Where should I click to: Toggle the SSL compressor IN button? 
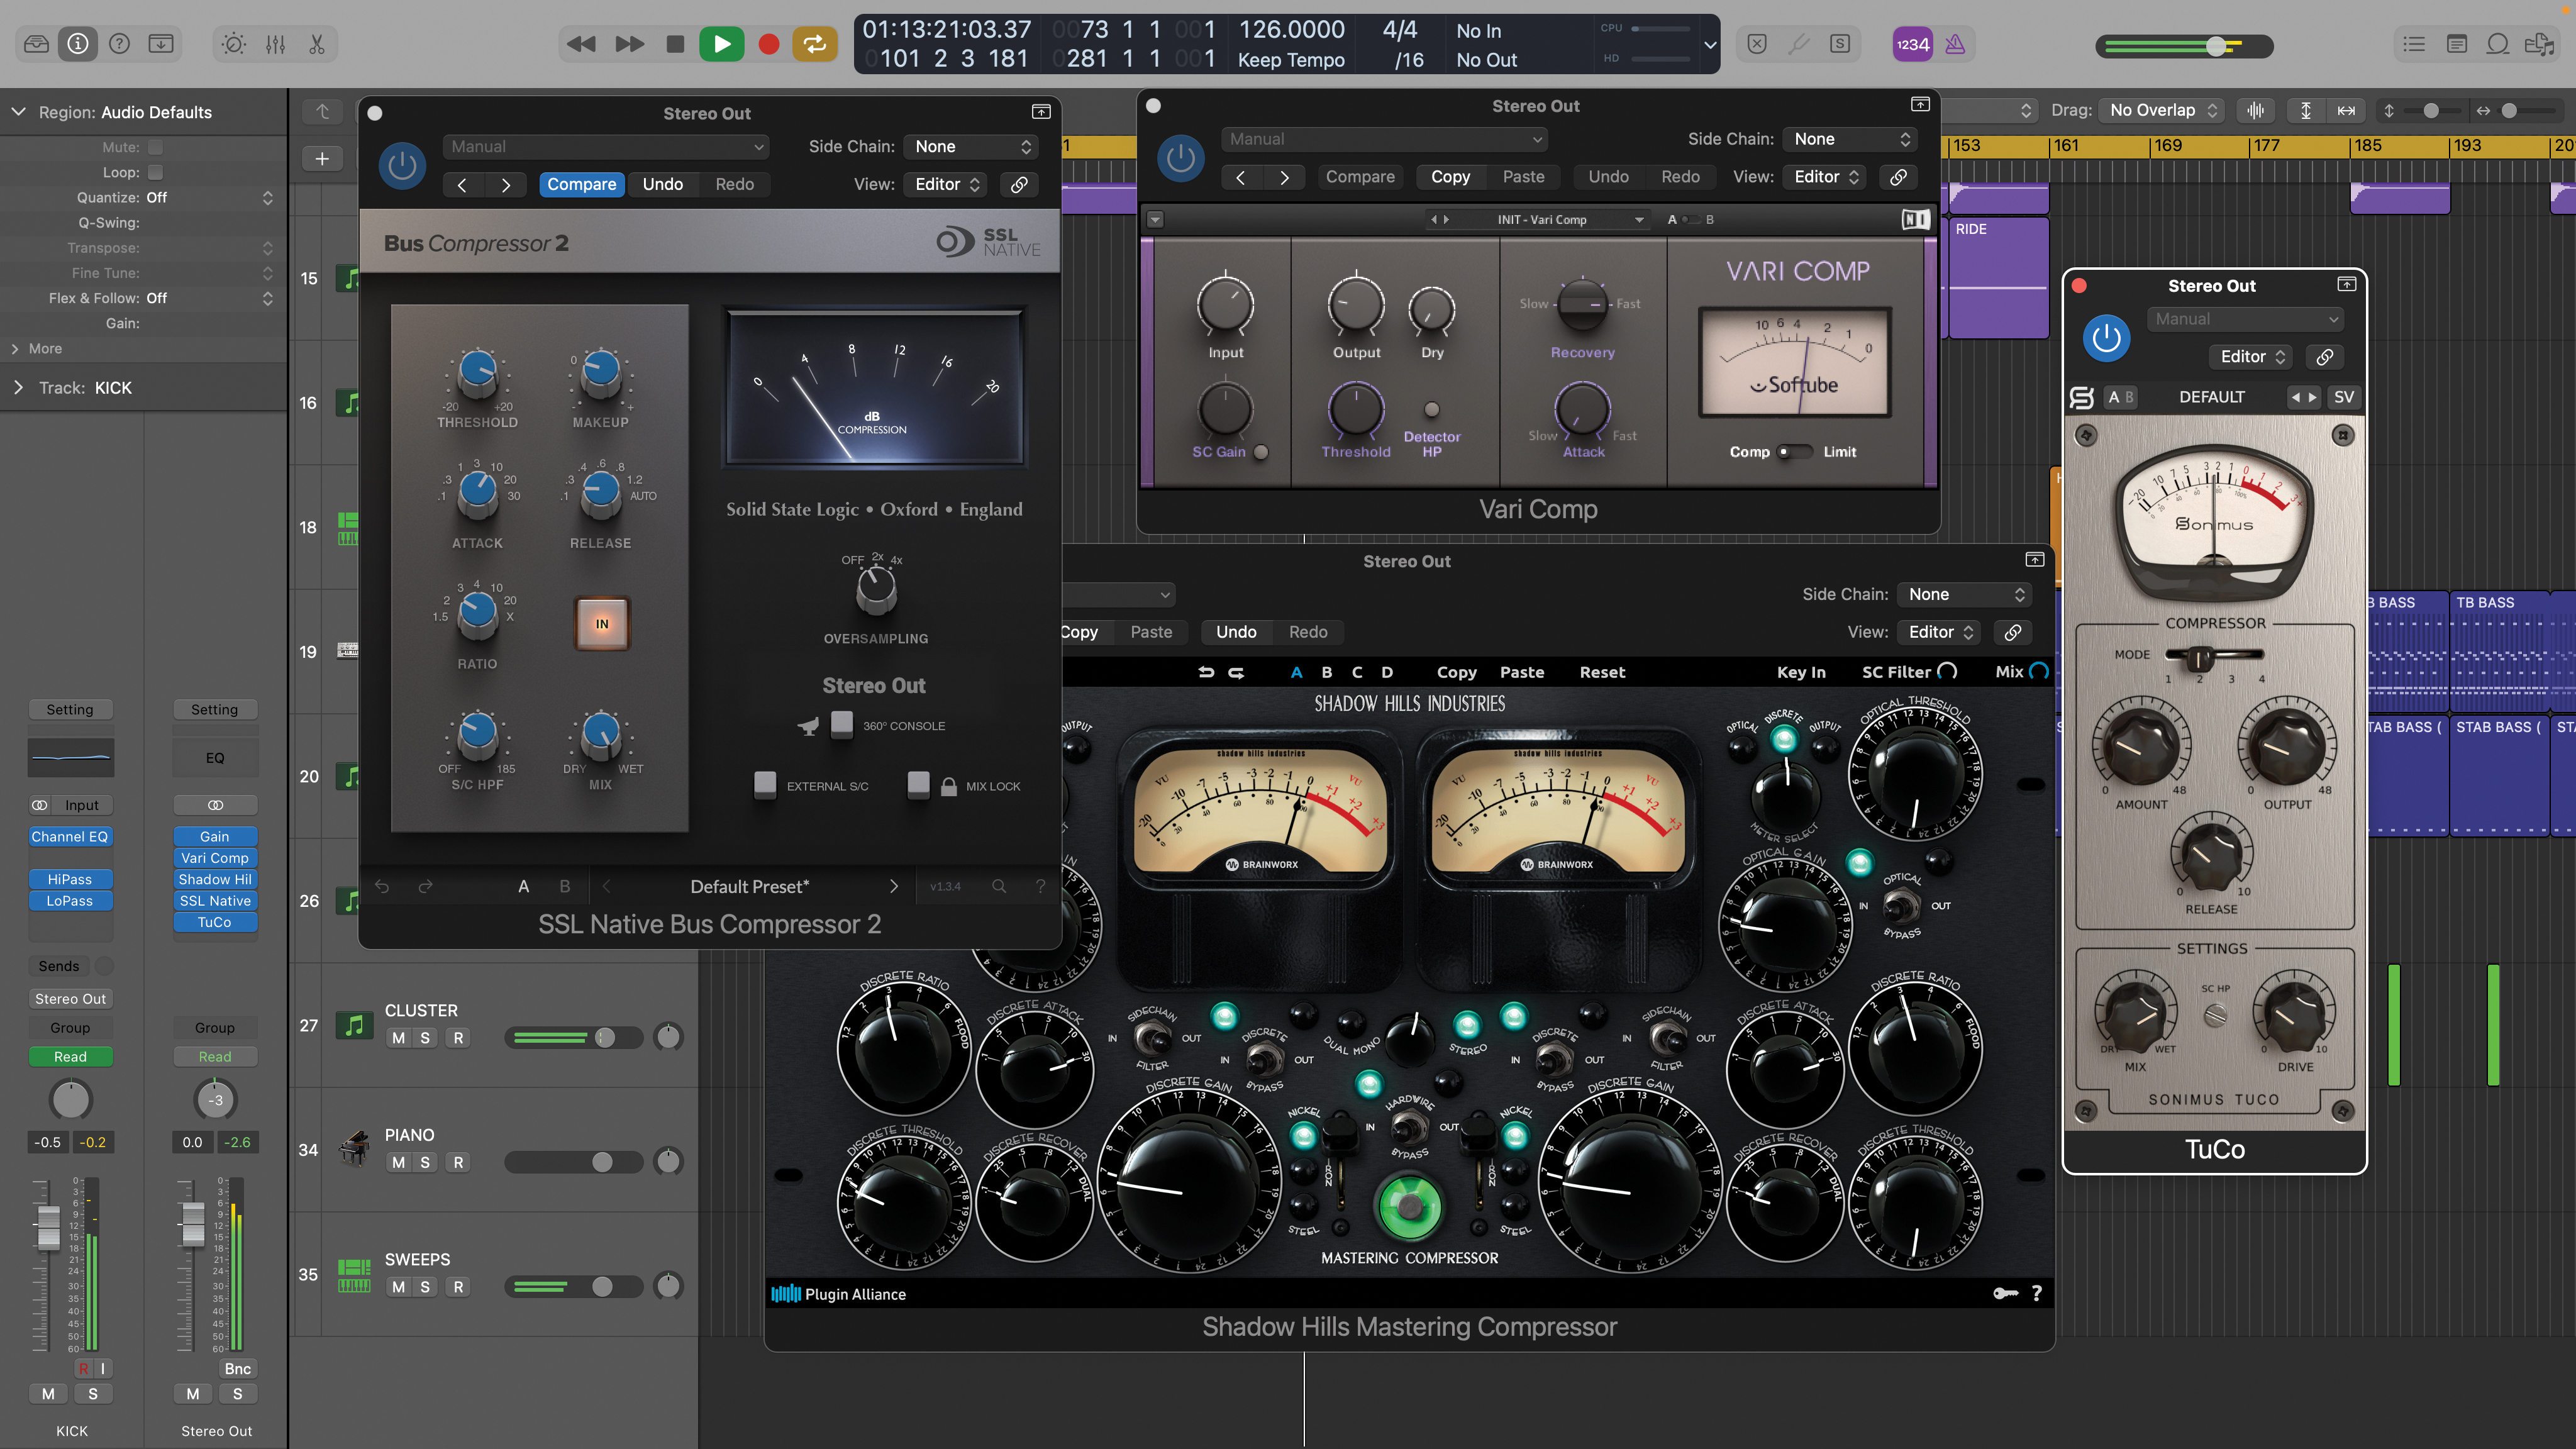pos(601,624)
